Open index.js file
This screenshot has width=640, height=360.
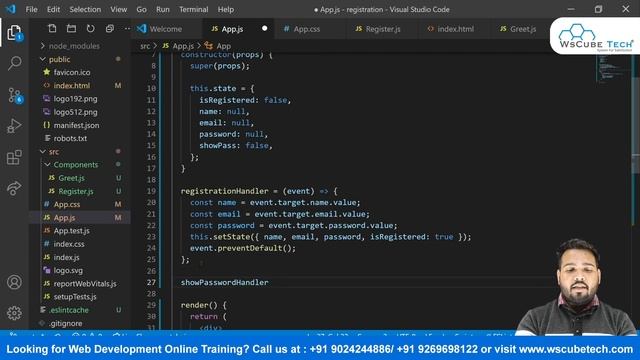pyautogui.click(x=67, y=257)
